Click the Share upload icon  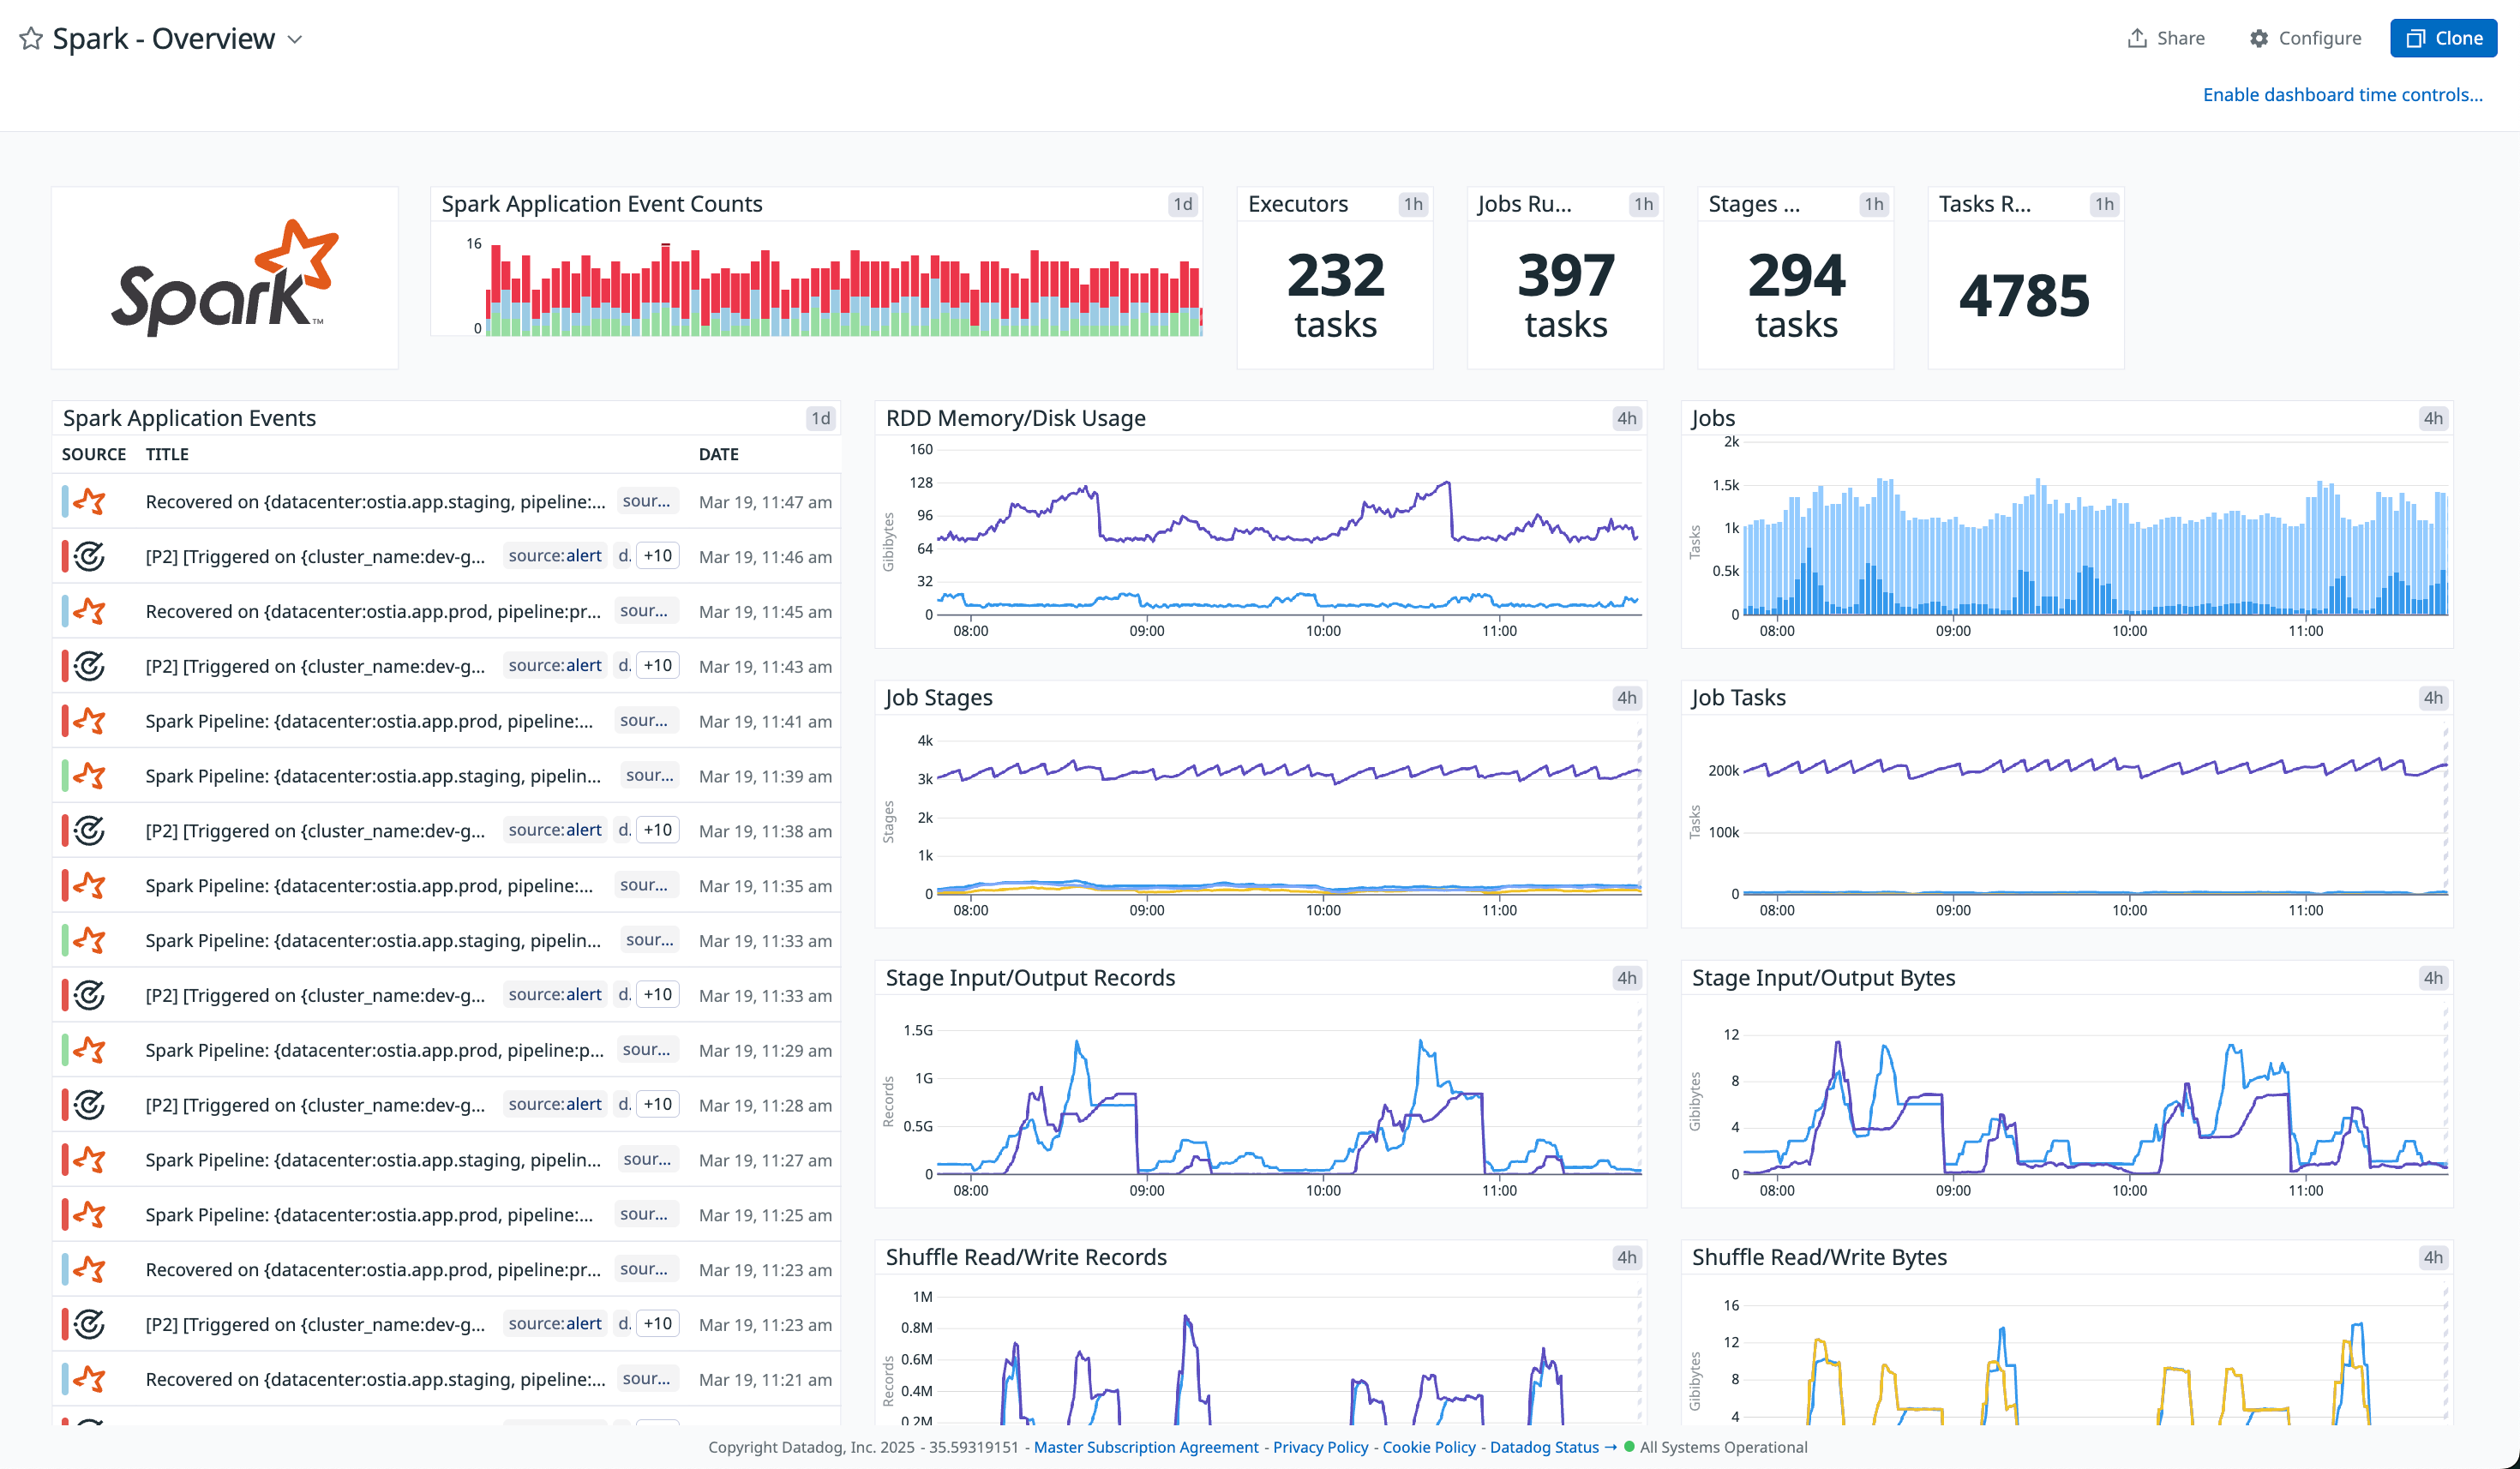pos(2137,38)
